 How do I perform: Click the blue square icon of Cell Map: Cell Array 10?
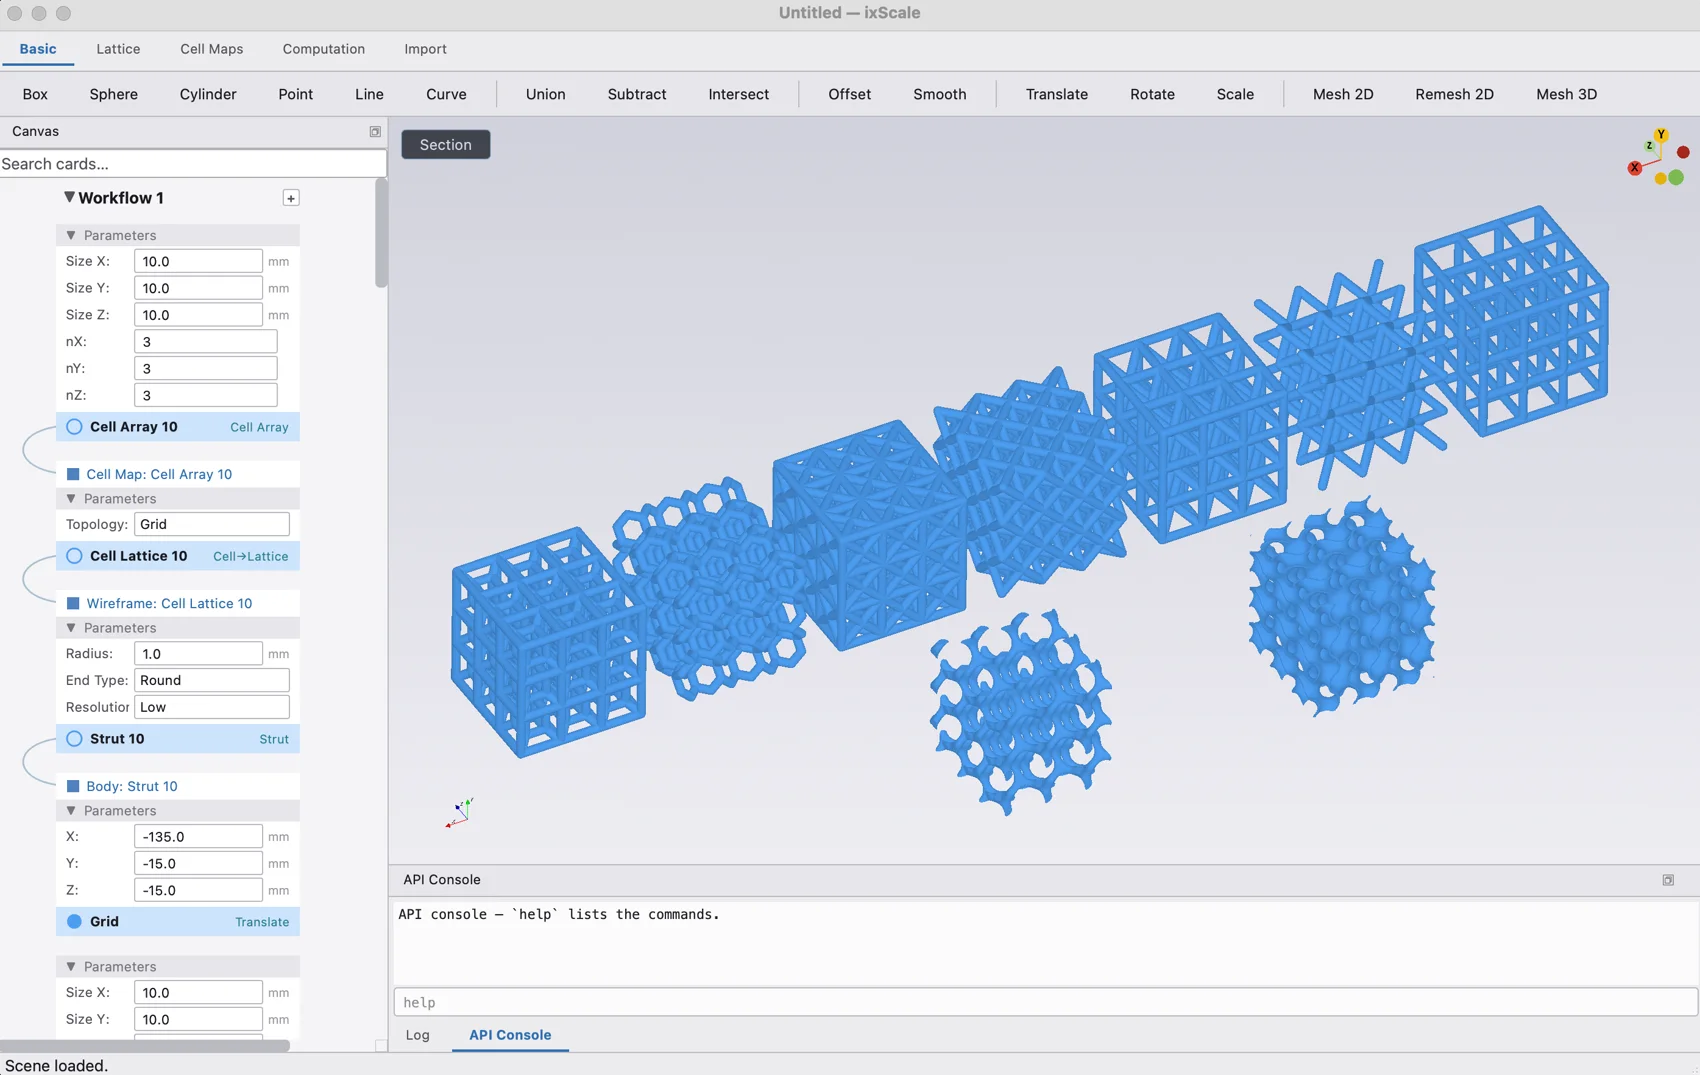point(73,474)
